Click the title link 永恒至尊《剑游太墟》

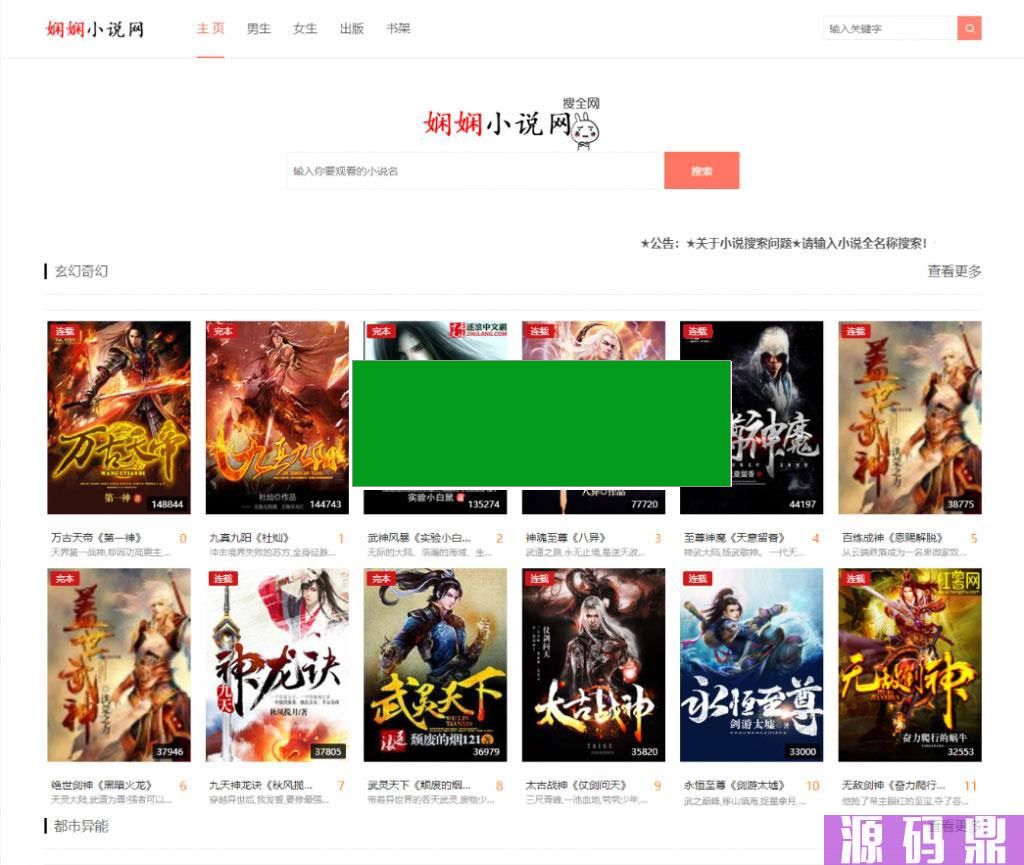[x=734, y=785]
